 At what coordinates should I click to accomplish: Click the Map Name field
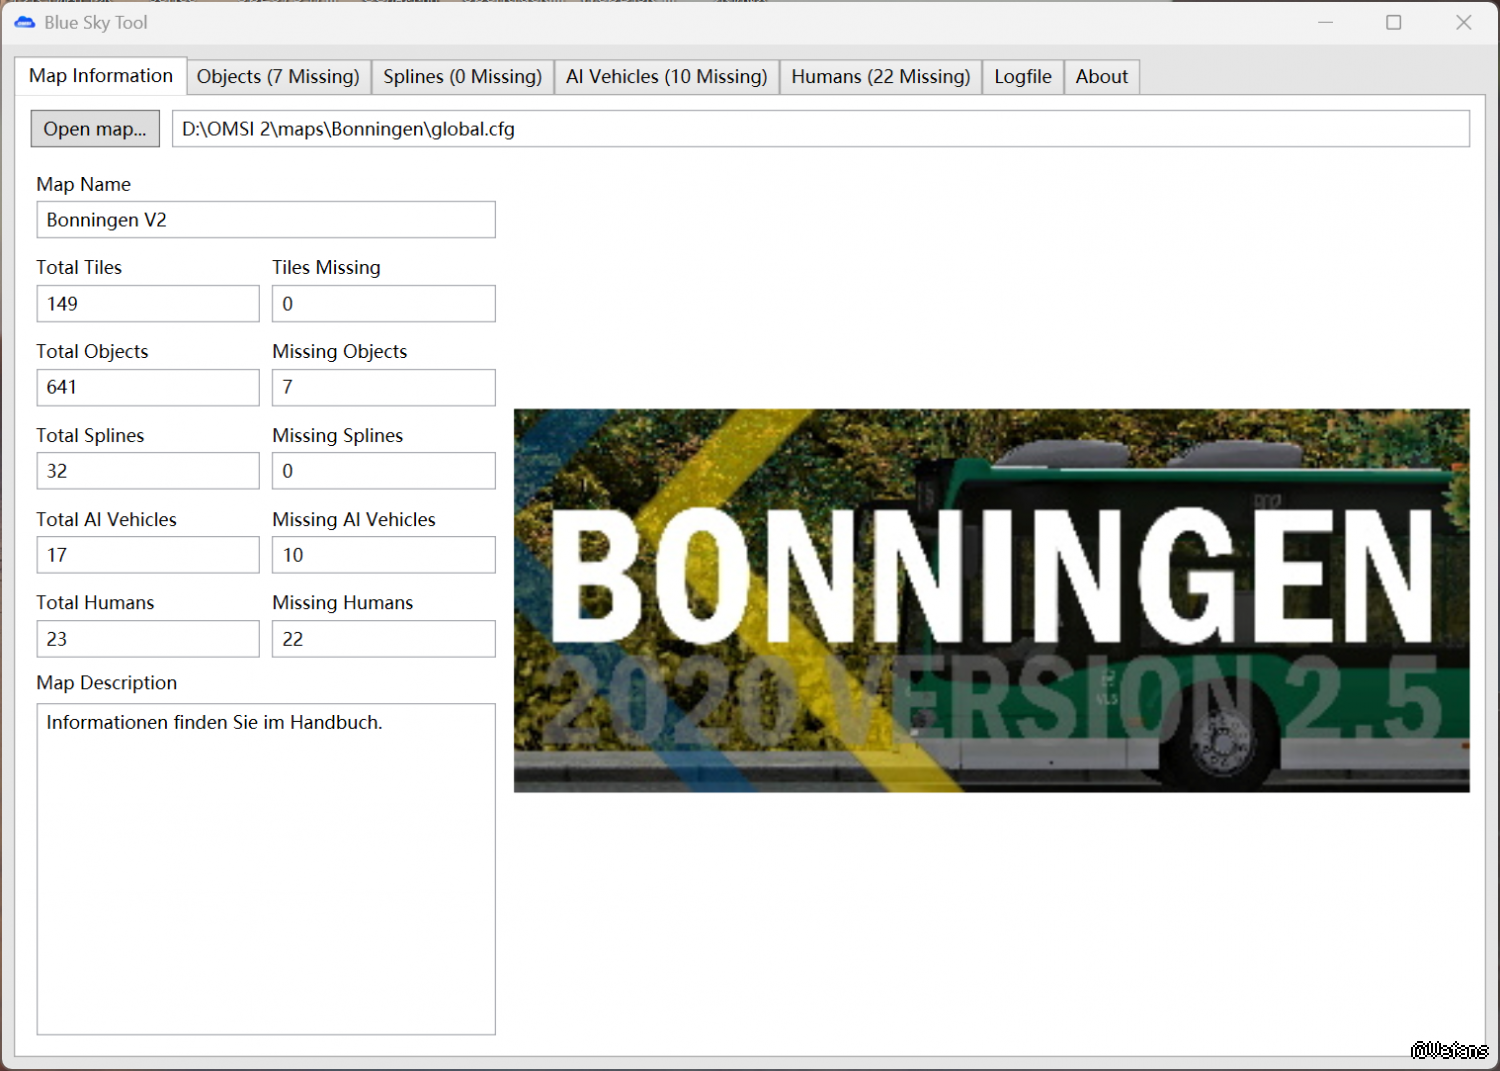click(265, 220)
